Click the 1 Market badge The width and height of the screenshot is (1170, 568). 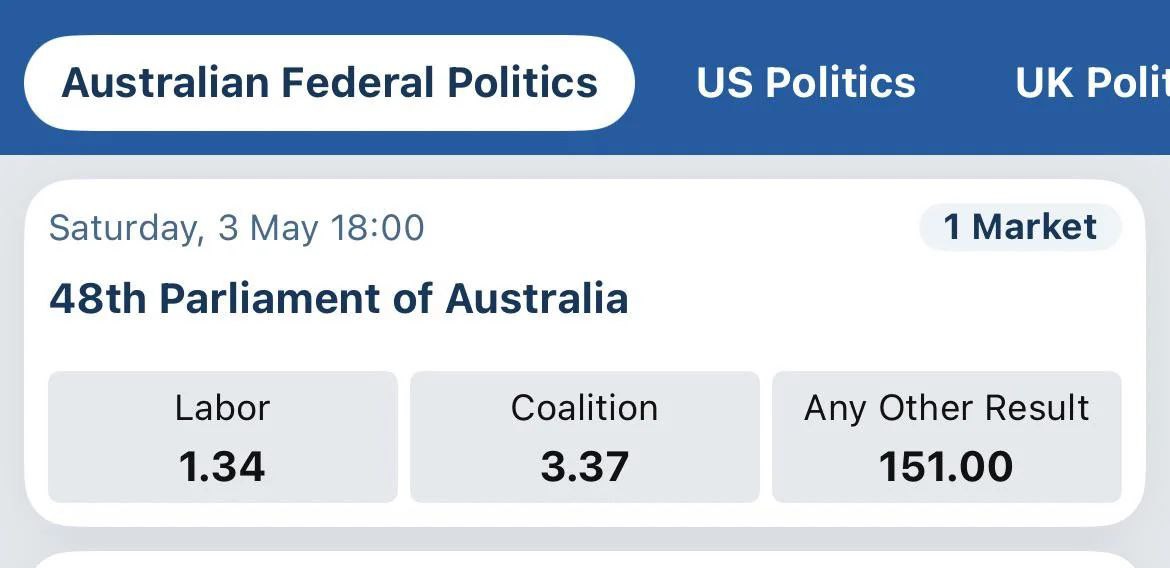click(x=1020, y=227)
